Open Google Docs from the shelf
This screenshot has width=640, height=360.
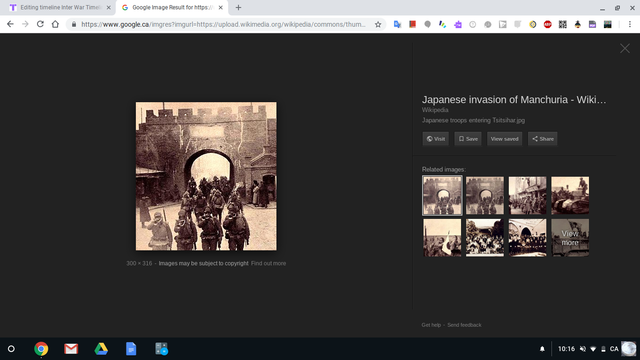[131, 349]
